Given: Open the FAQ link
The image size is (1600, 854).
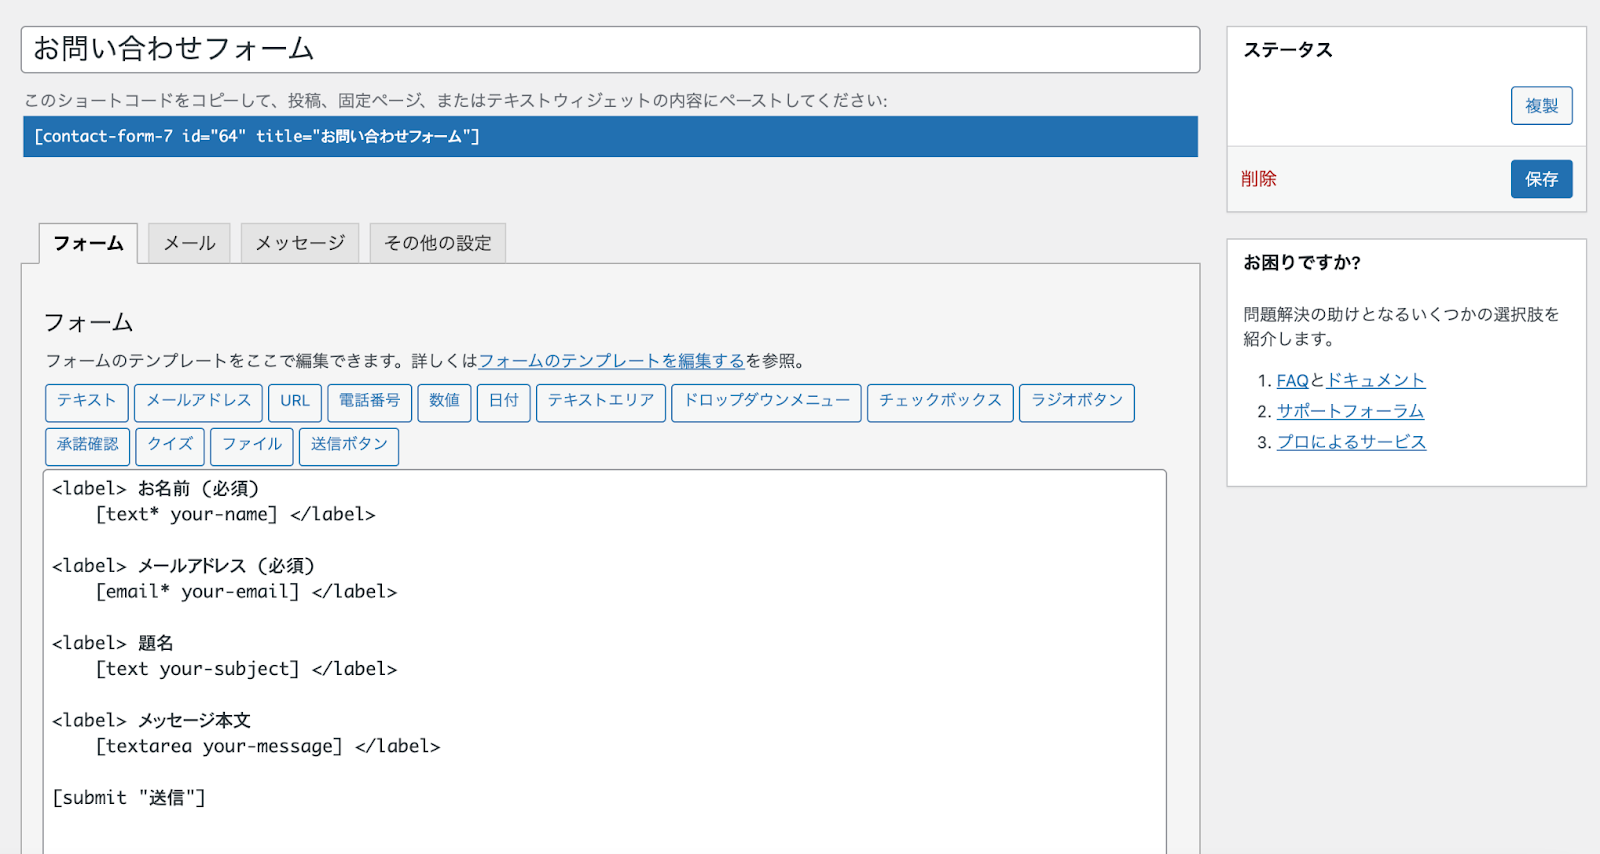Looking at the screenshot, I should pos(1293,381).
